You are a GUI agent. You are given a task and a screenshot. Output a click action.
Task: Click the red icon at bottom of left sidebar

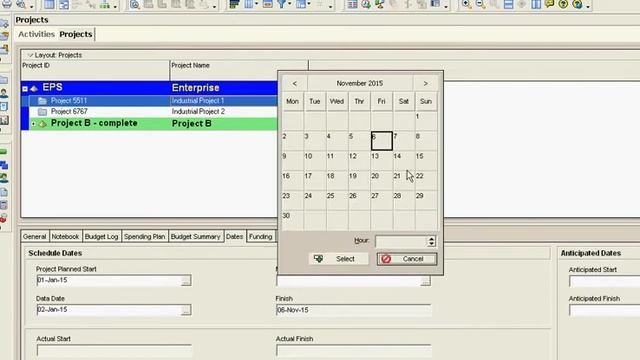point(3,218)
